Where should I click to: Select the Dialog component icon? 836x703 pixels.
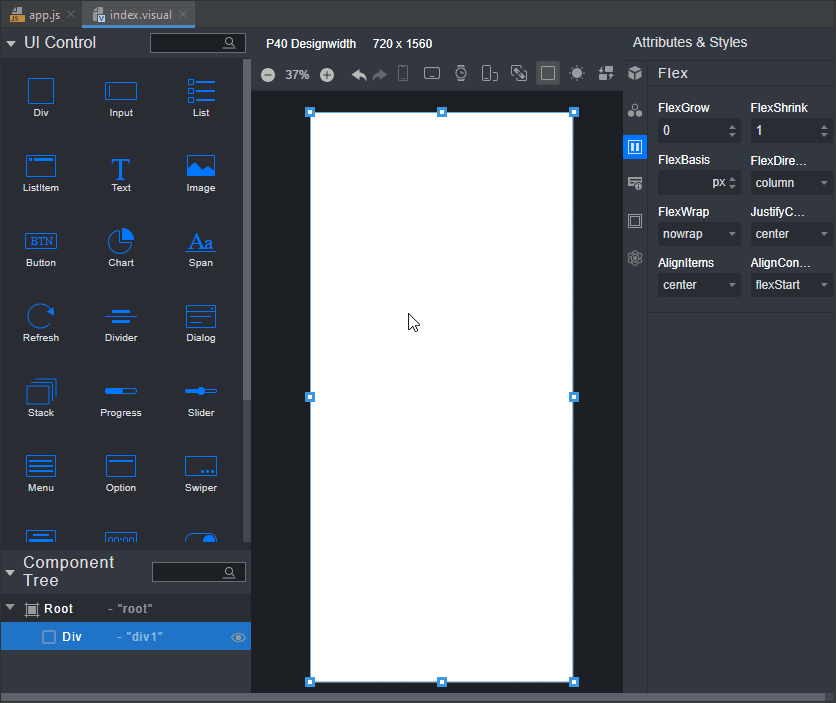coord(201,316)
